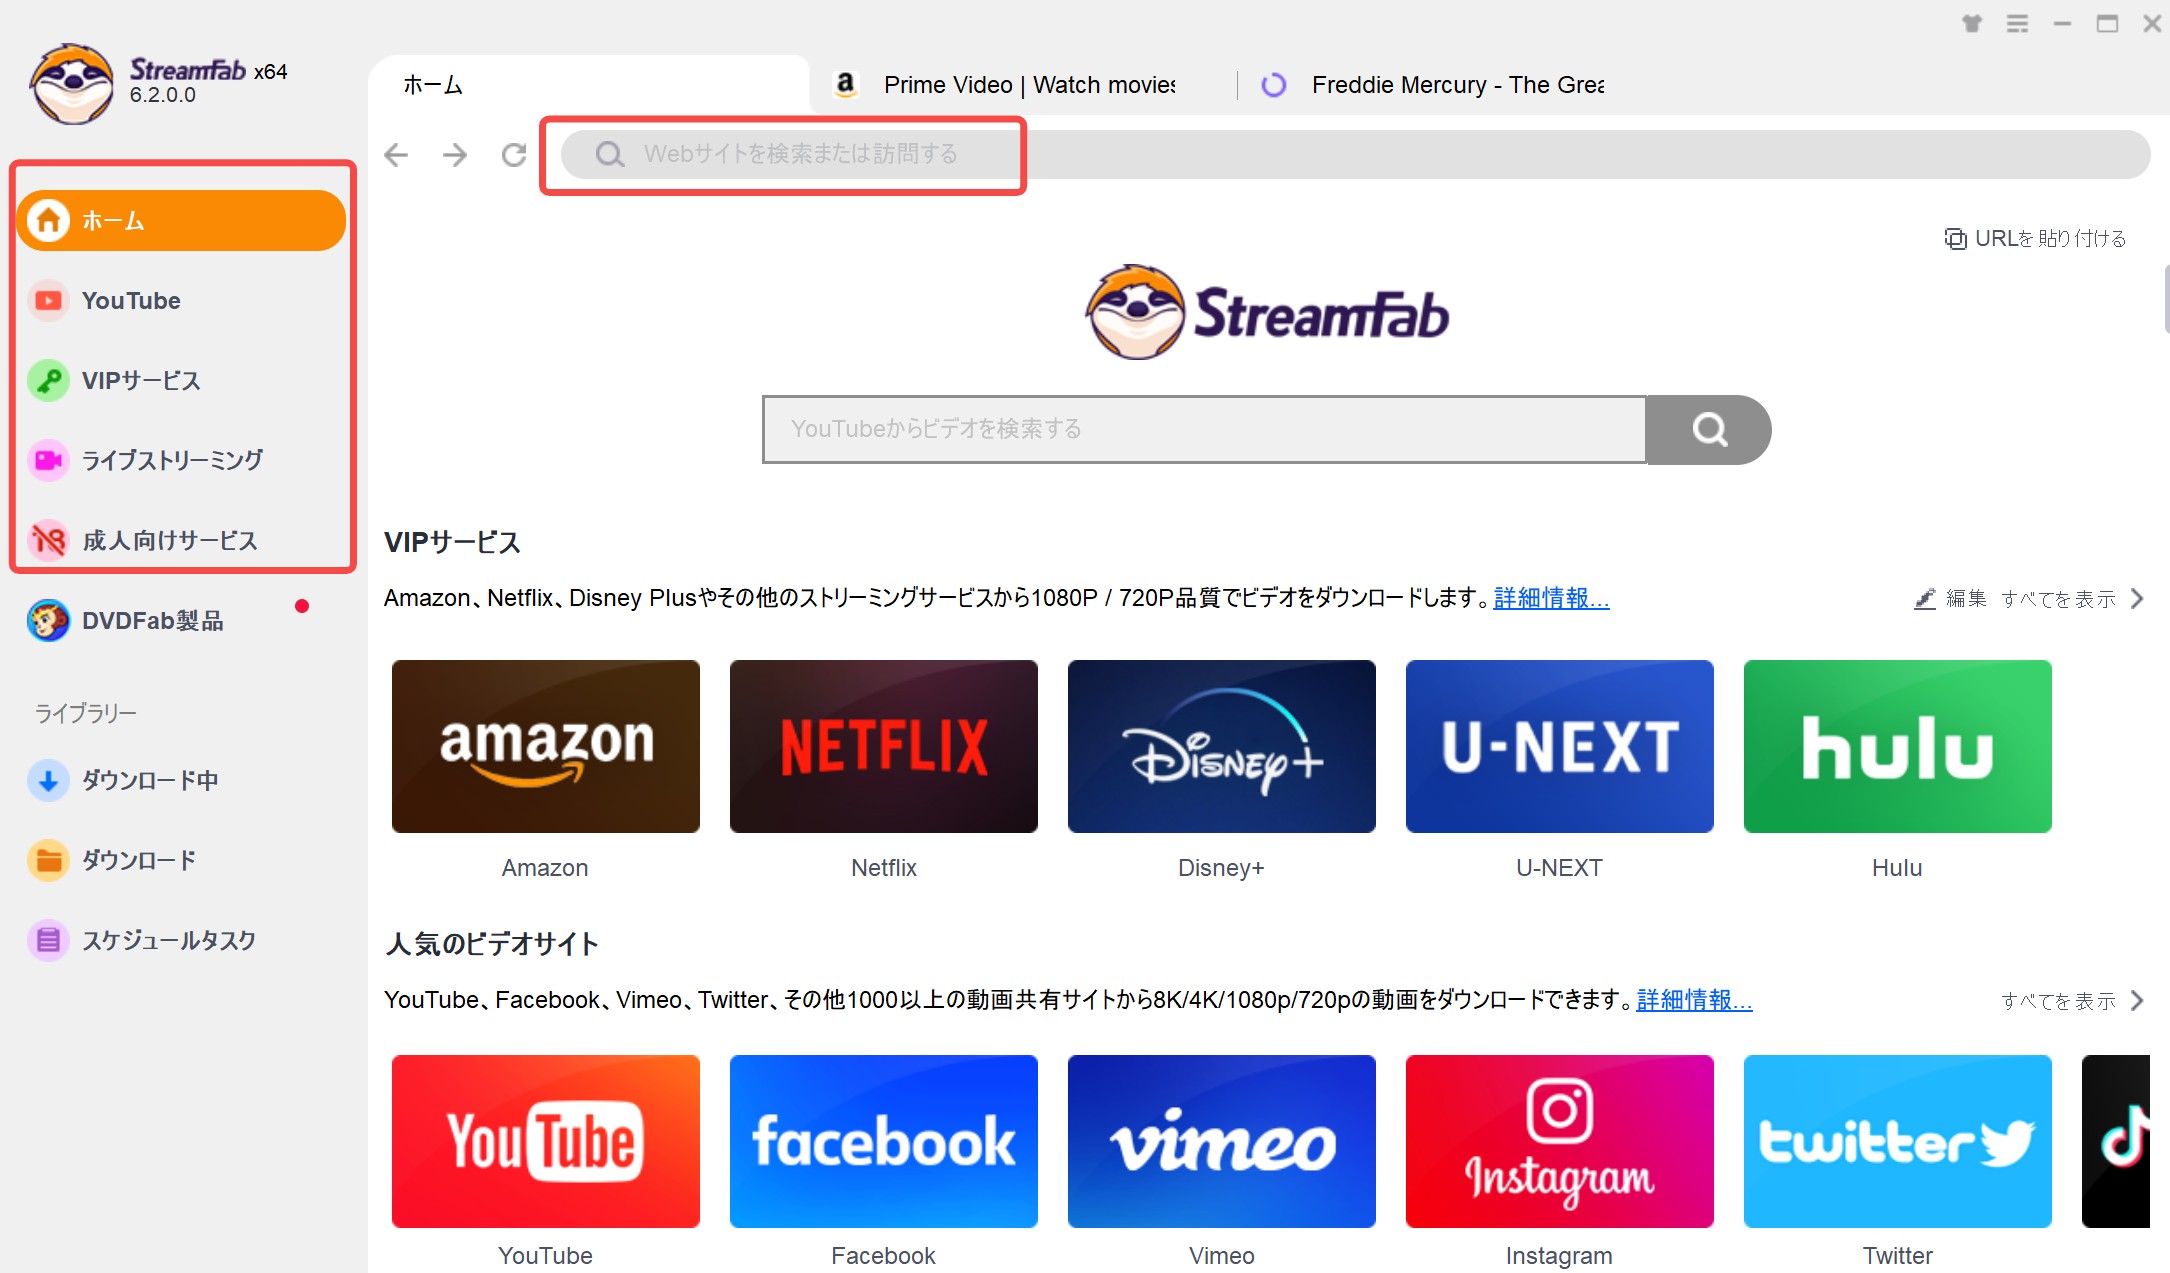Open ライブストリーミング in the sidebar
2170x1273 pixels.
click(x=171, y=460)
